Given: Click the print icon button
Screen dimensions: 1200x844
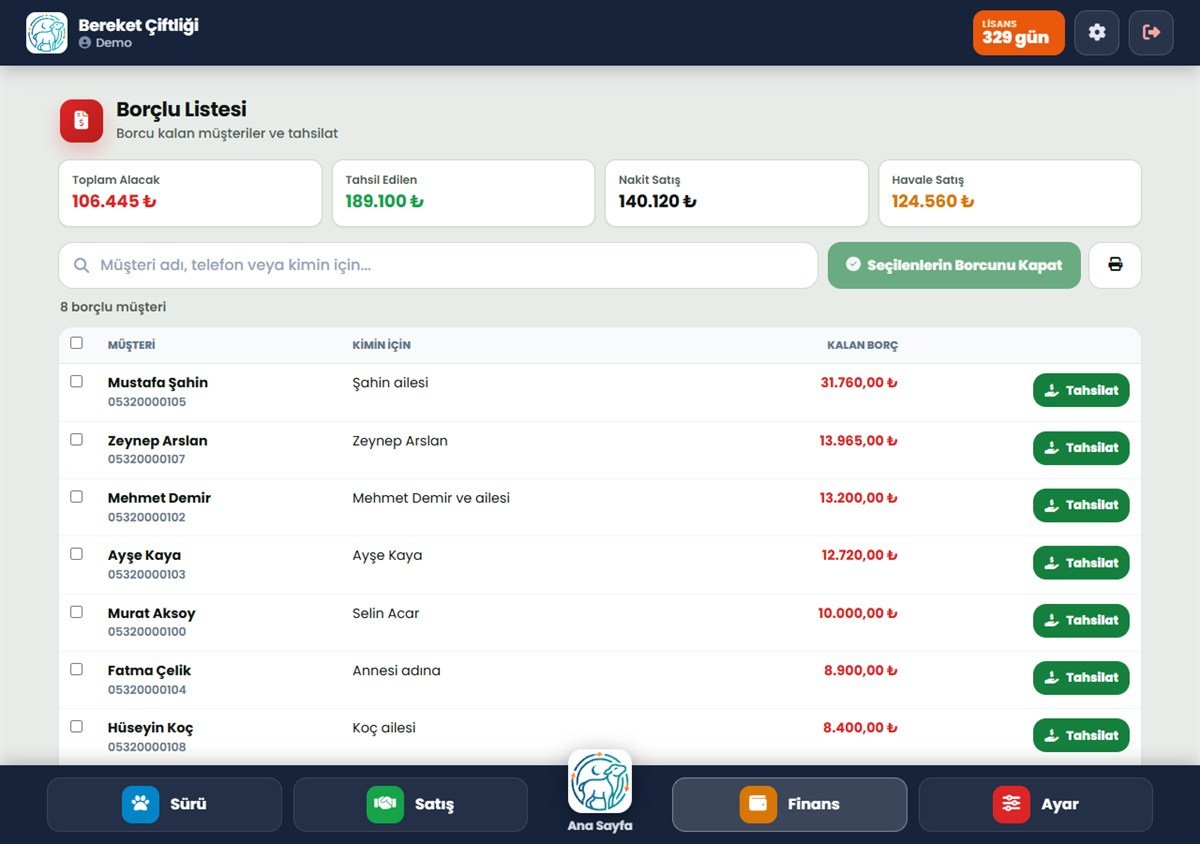Looking at the screenshot, I should (x=1115, y=265).
